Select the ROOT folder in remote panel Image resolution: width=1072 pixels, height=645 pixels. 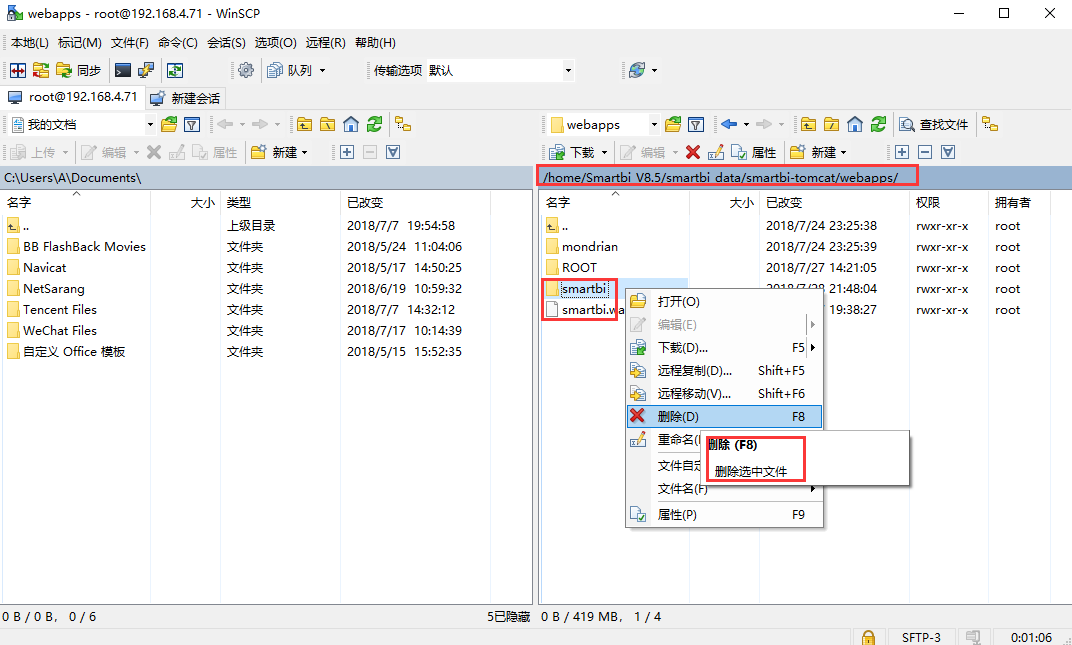[x=579, y=267]
